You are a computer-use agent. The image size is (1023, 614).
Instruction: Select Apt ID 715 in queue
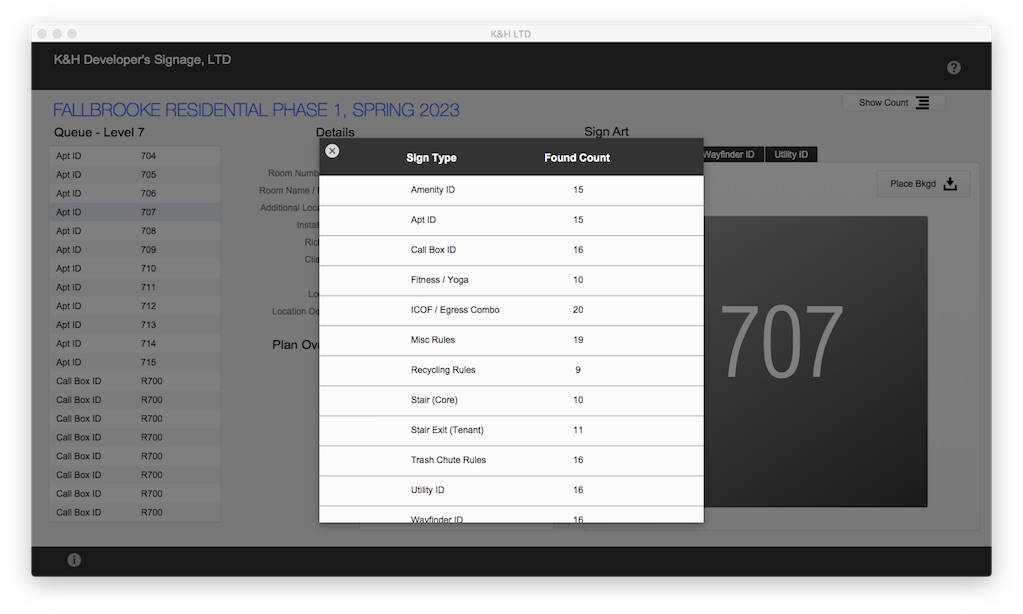[135, 362]
